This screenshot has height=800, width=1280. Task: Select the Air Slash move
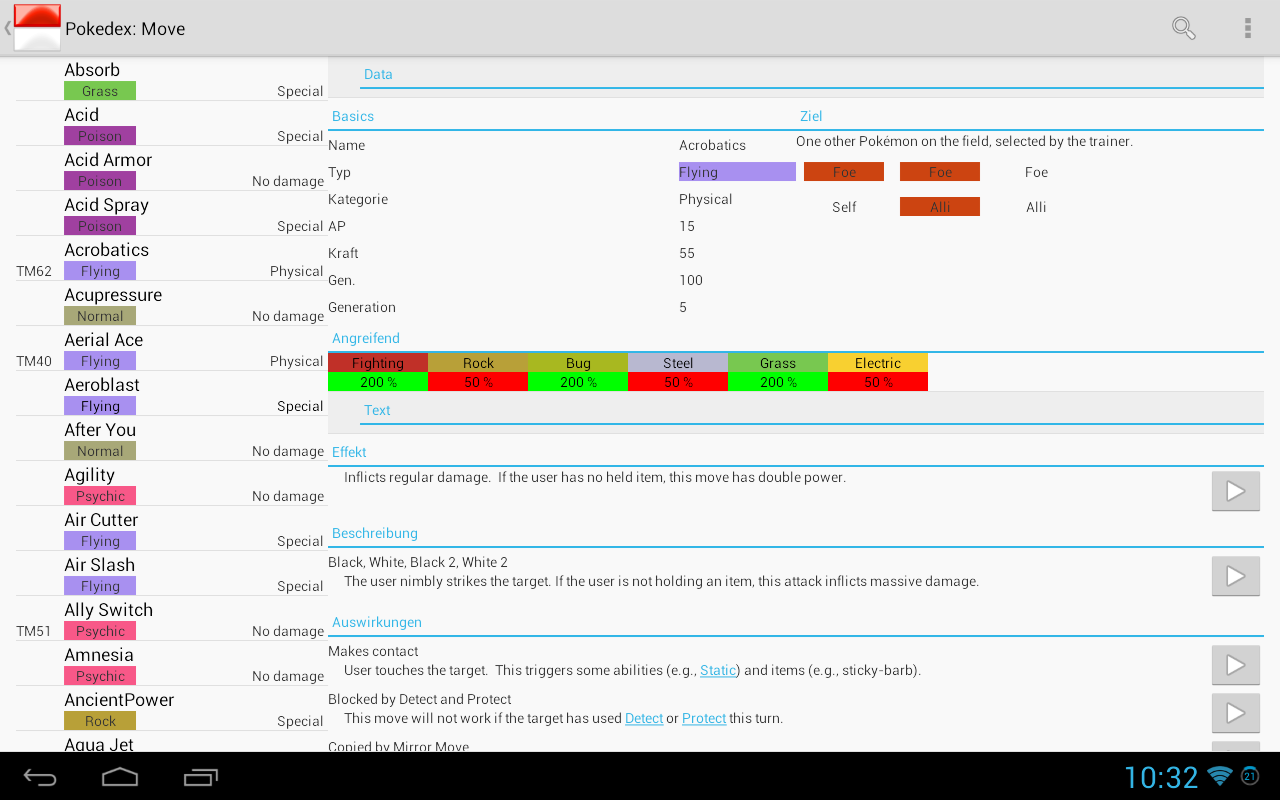(x=171, y=575)
